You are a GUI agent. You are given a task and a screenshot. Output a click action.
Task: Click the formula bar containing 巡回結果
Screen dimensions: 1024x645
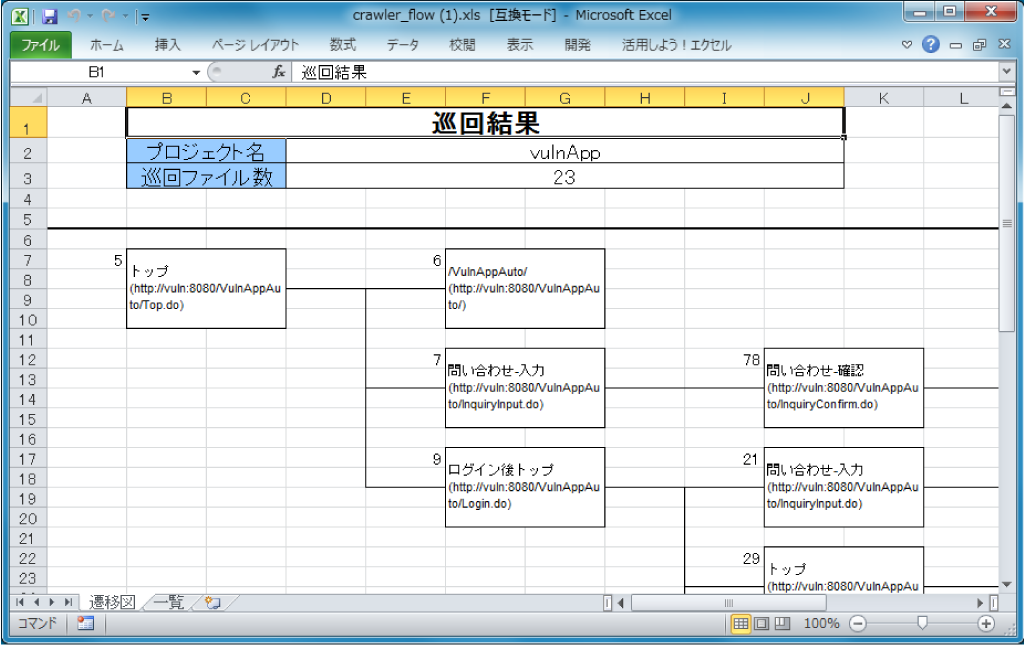(645, 72)
